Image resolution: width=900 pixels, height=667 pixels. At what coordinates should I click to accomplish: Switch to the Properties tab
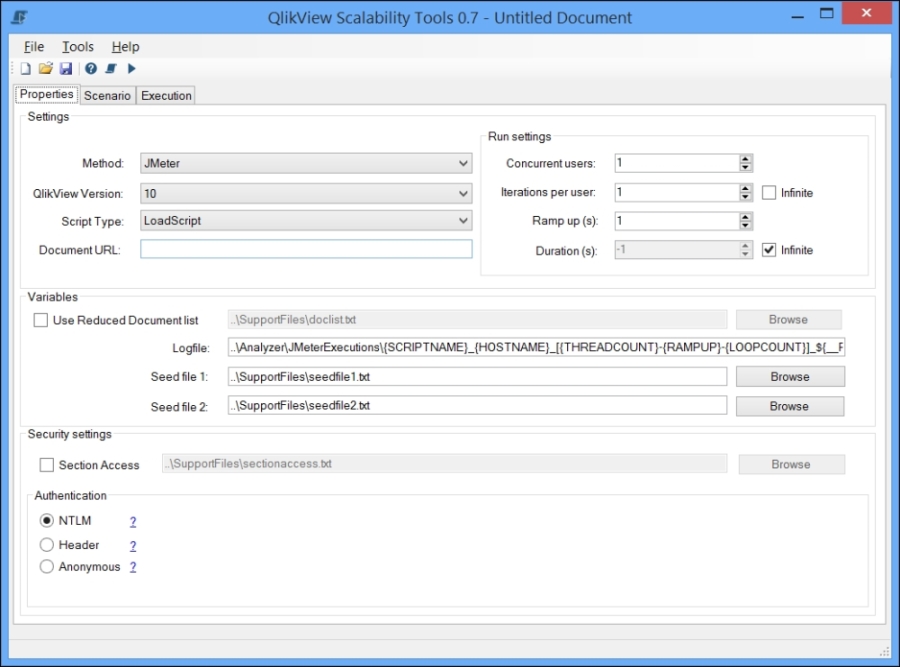click(46, 94)
